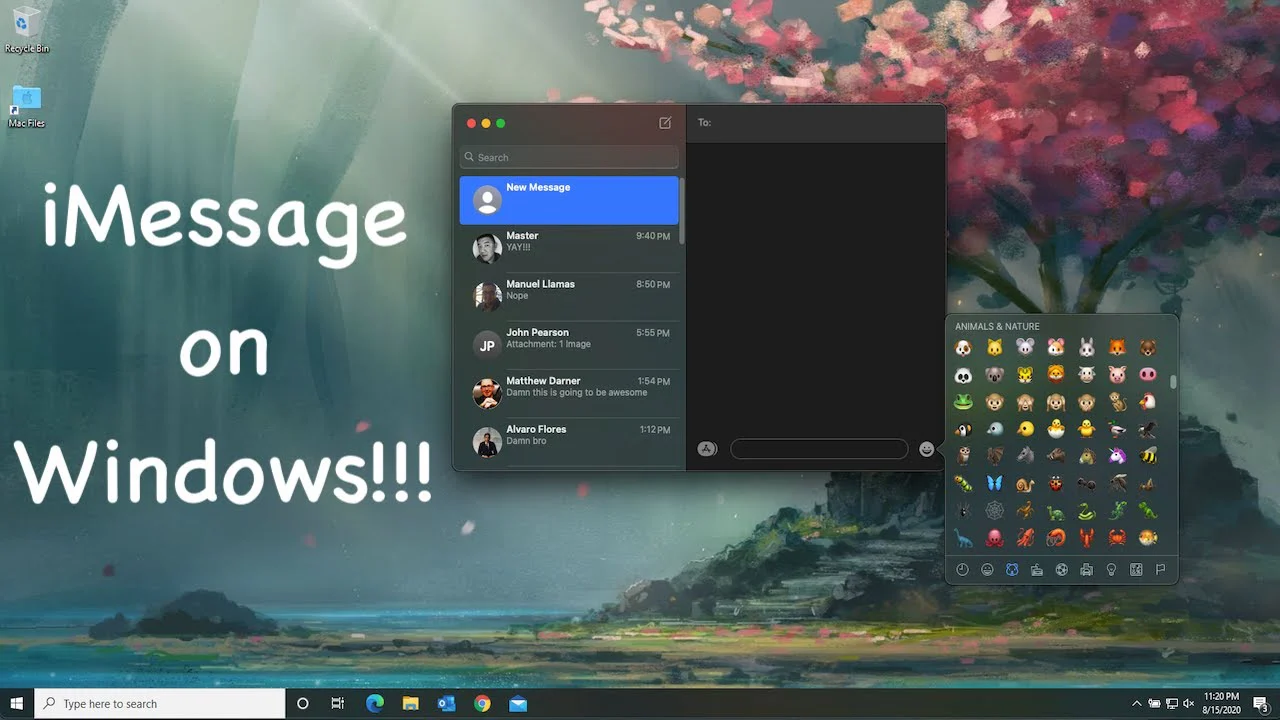Viewport: 1280px width, 720px height.
Task: Start a new message with the compose icon
Action: [664, 122]
